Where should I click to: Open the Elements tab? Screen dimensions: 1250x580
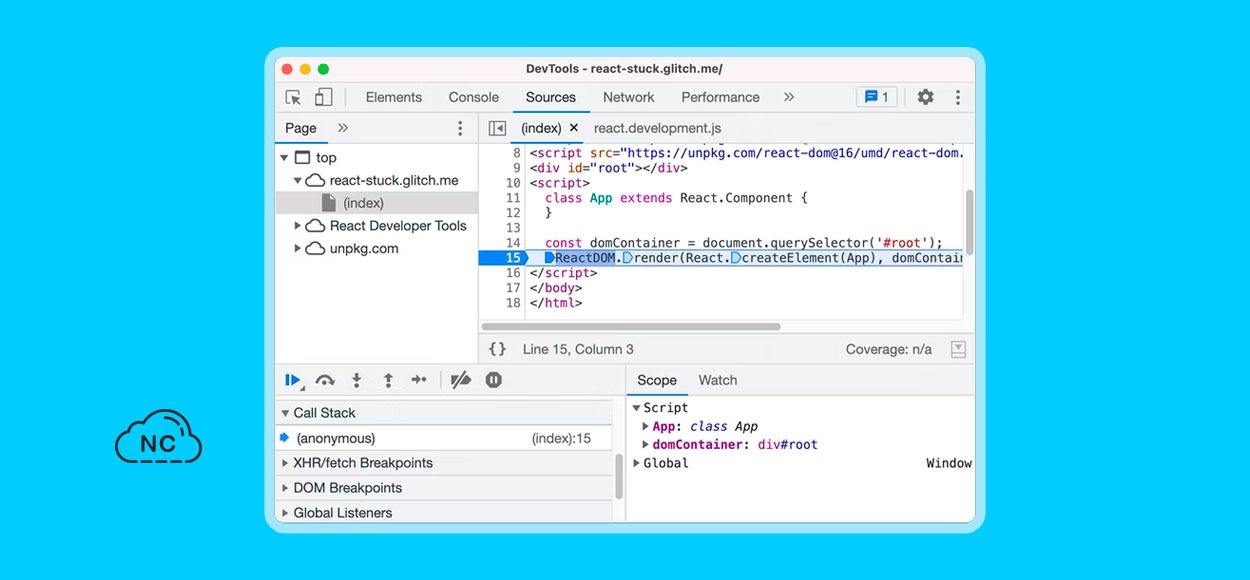[394, 97]
